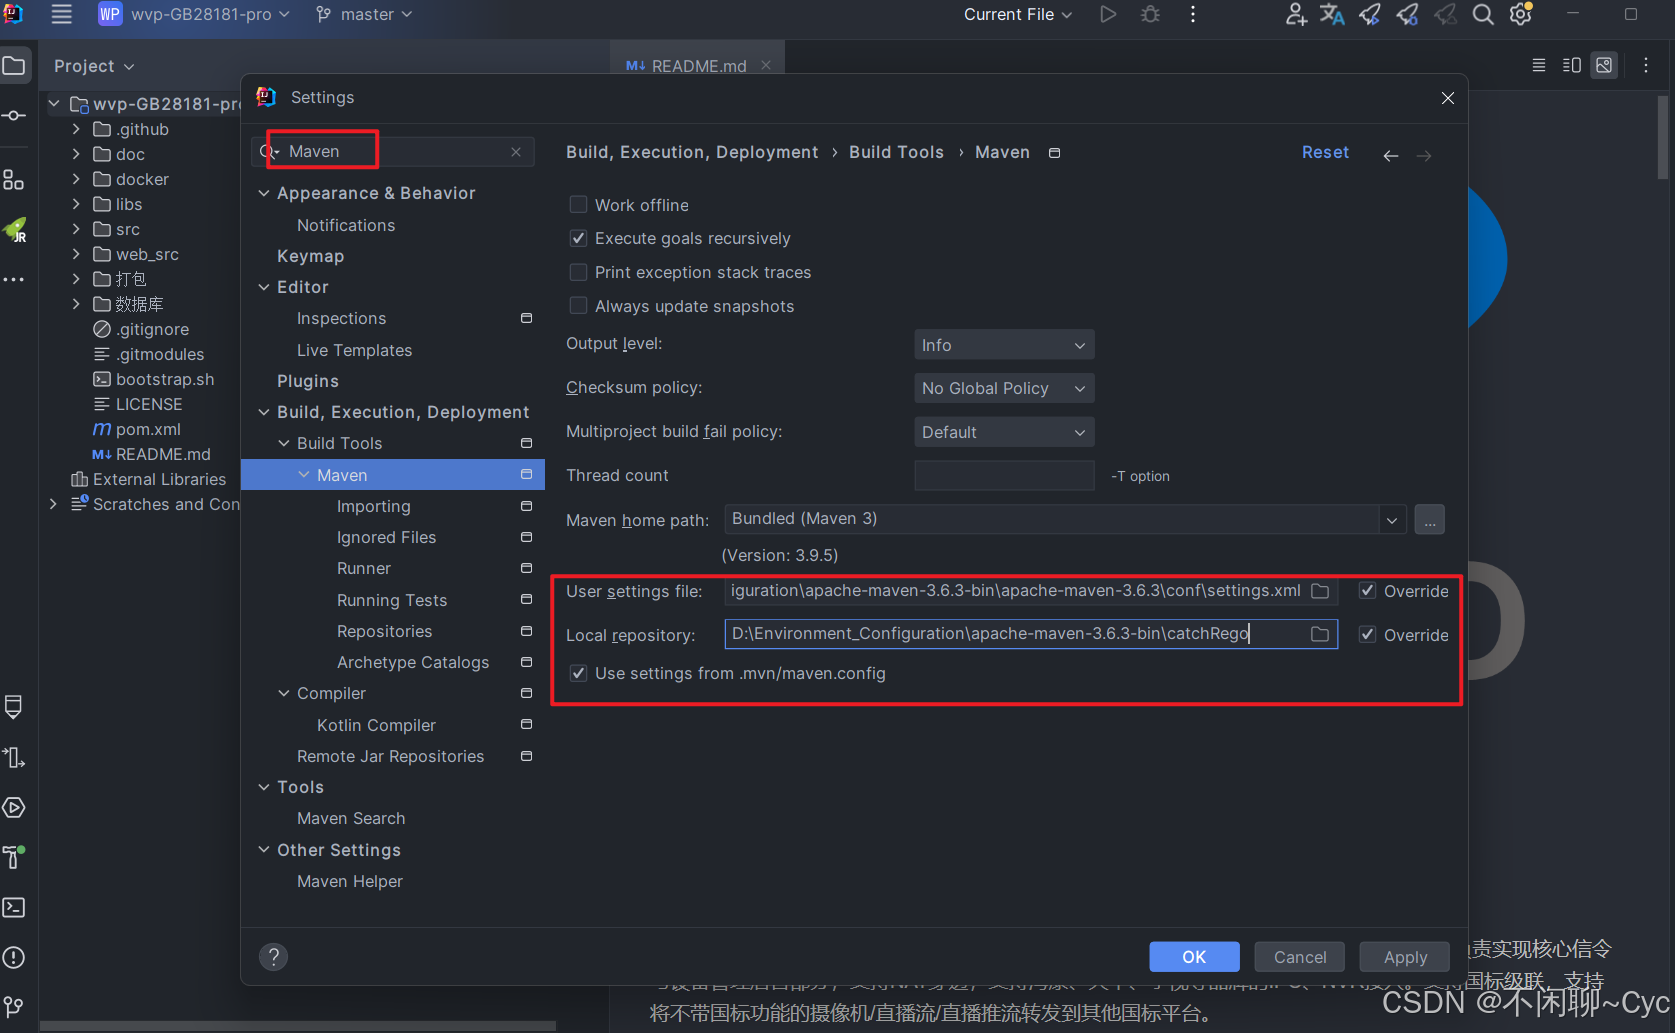Open the Problems tool window icon

coord(14,957)
